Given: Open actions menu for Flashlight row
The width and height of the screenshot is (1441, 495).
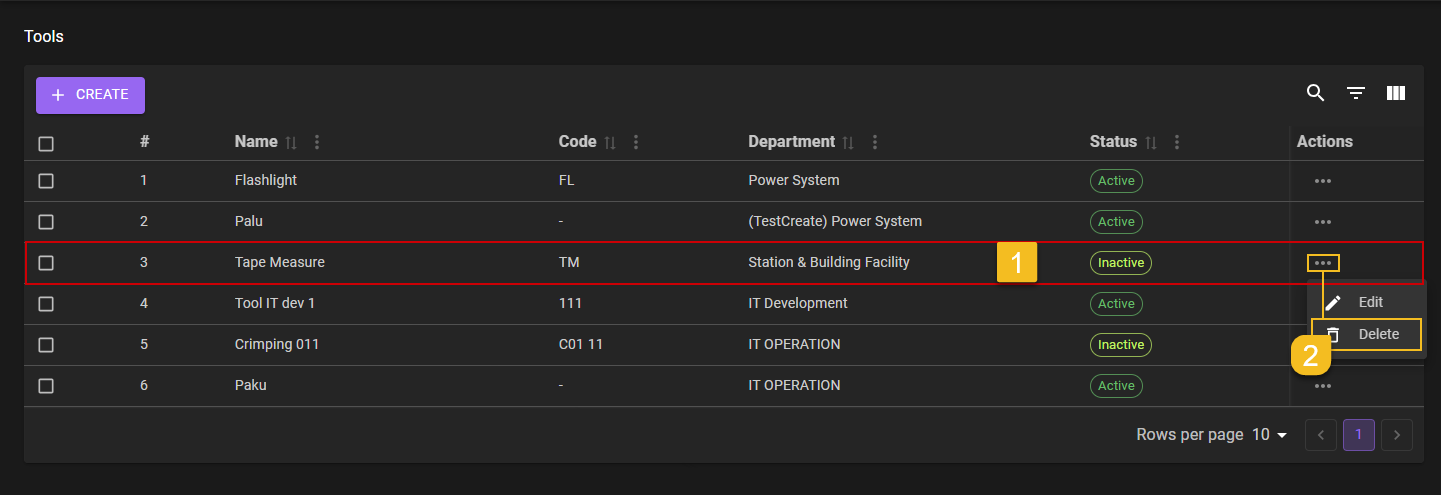Looking at the screenshot, I should click(1322, 181).
